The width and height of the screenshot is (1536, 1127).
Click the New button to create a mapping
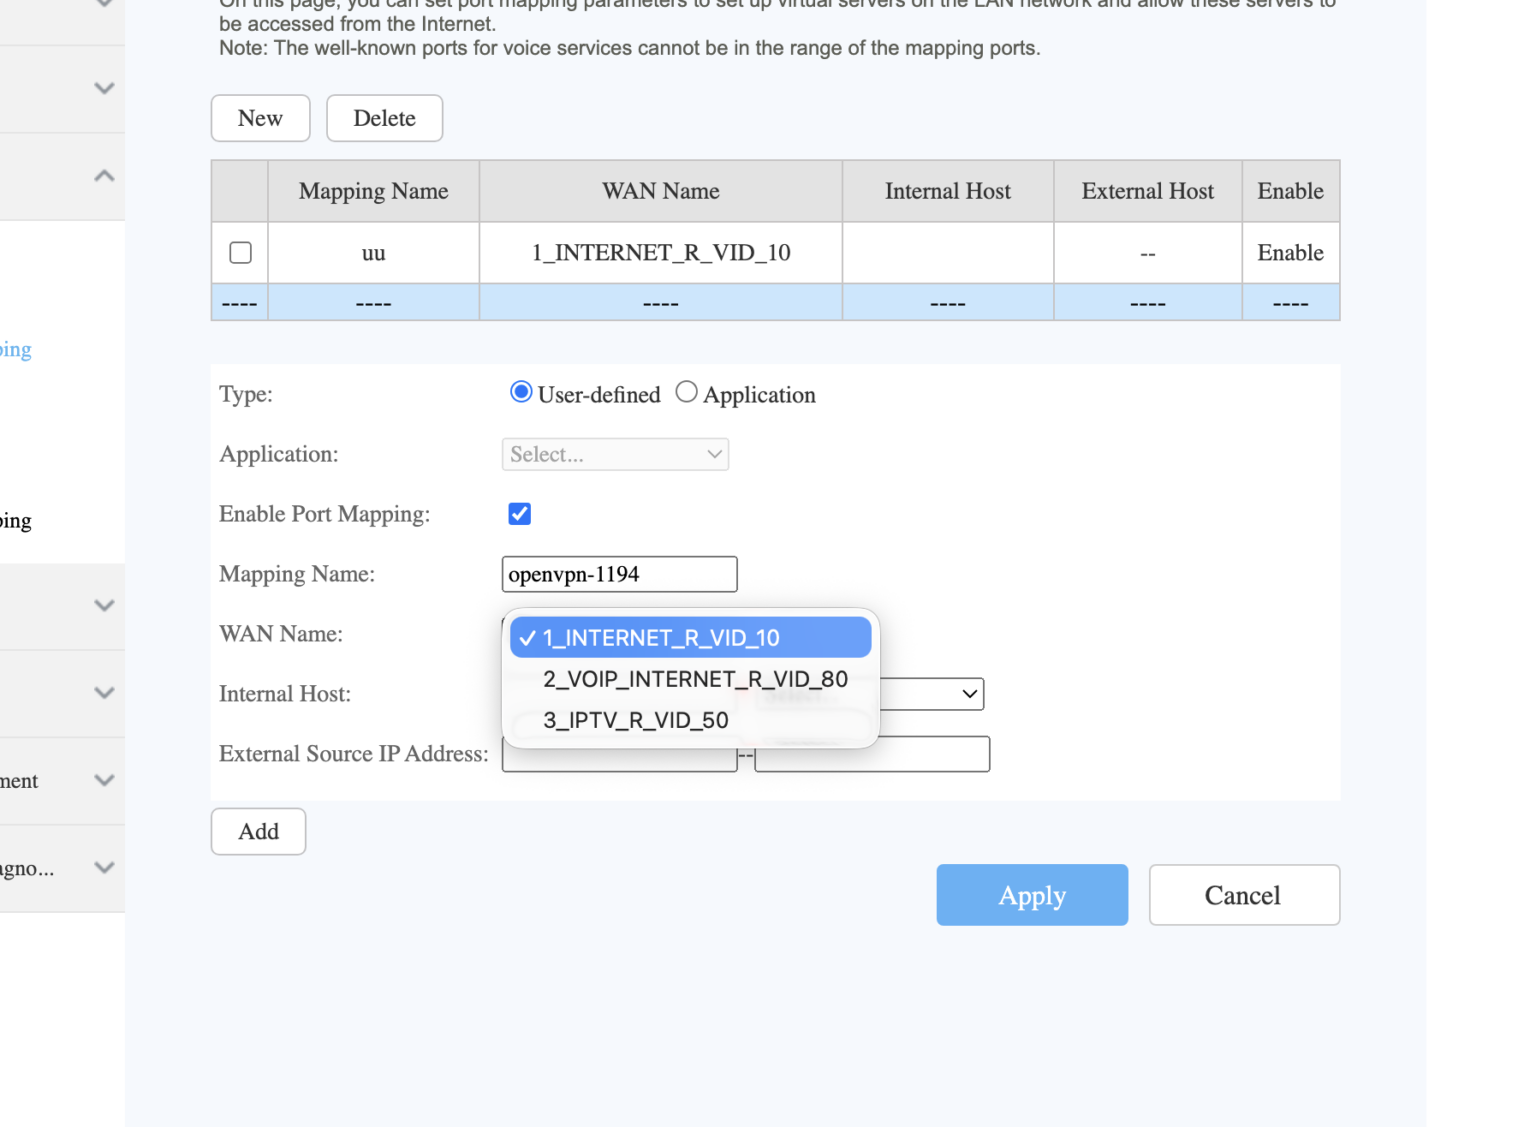pyautogui.click(x=260, y=118)
